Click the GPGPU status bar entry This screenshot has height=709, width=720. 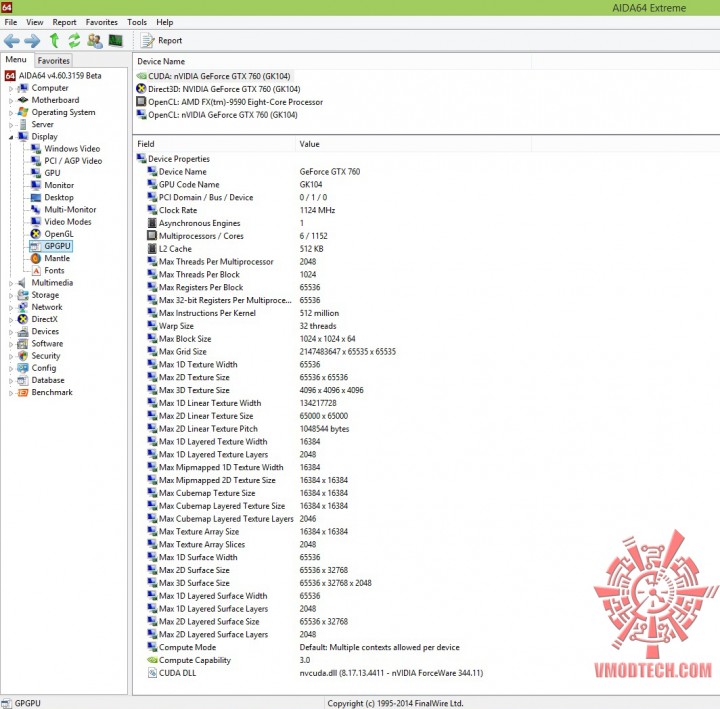[x=21, y=703]
